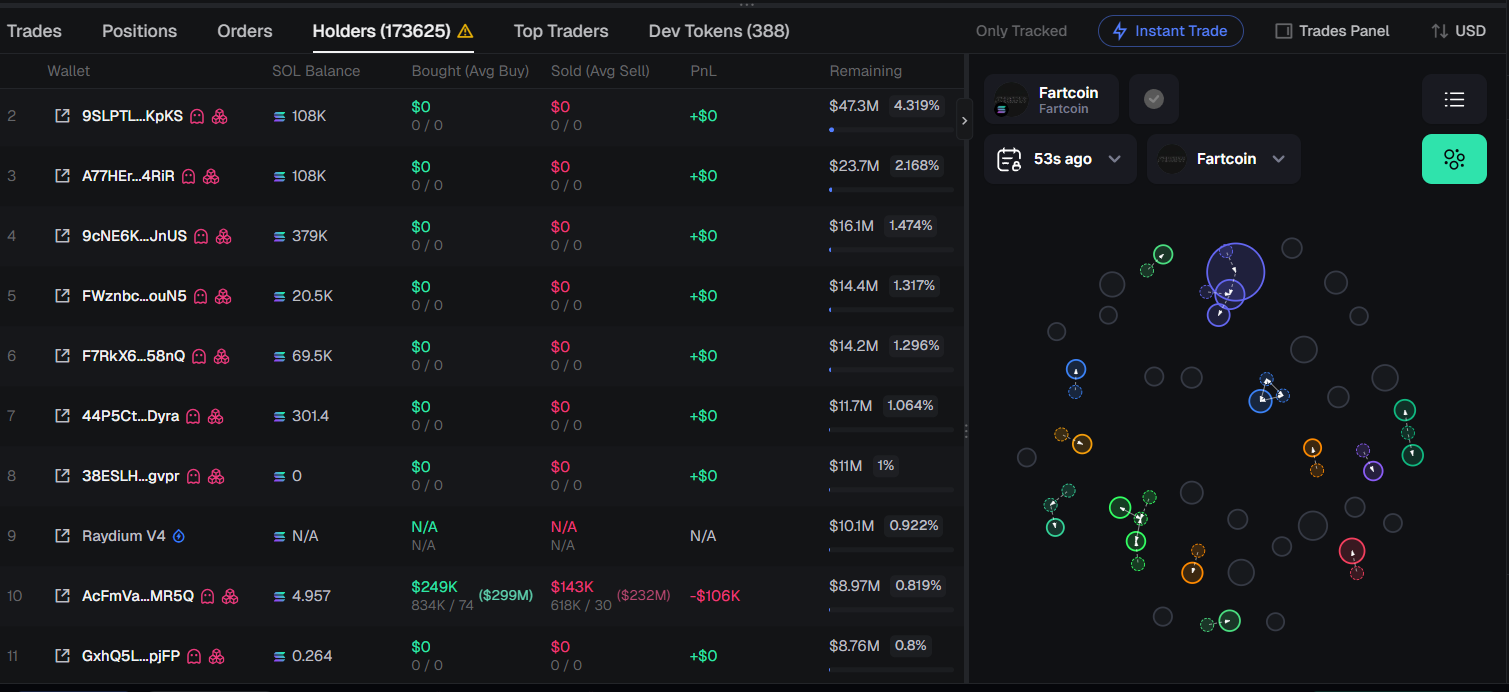Screen dimensions: 1509x692
Task: Expand the 53s ago snapshot dropdown
Action: pyautogui.click(x=1060, y=159)
